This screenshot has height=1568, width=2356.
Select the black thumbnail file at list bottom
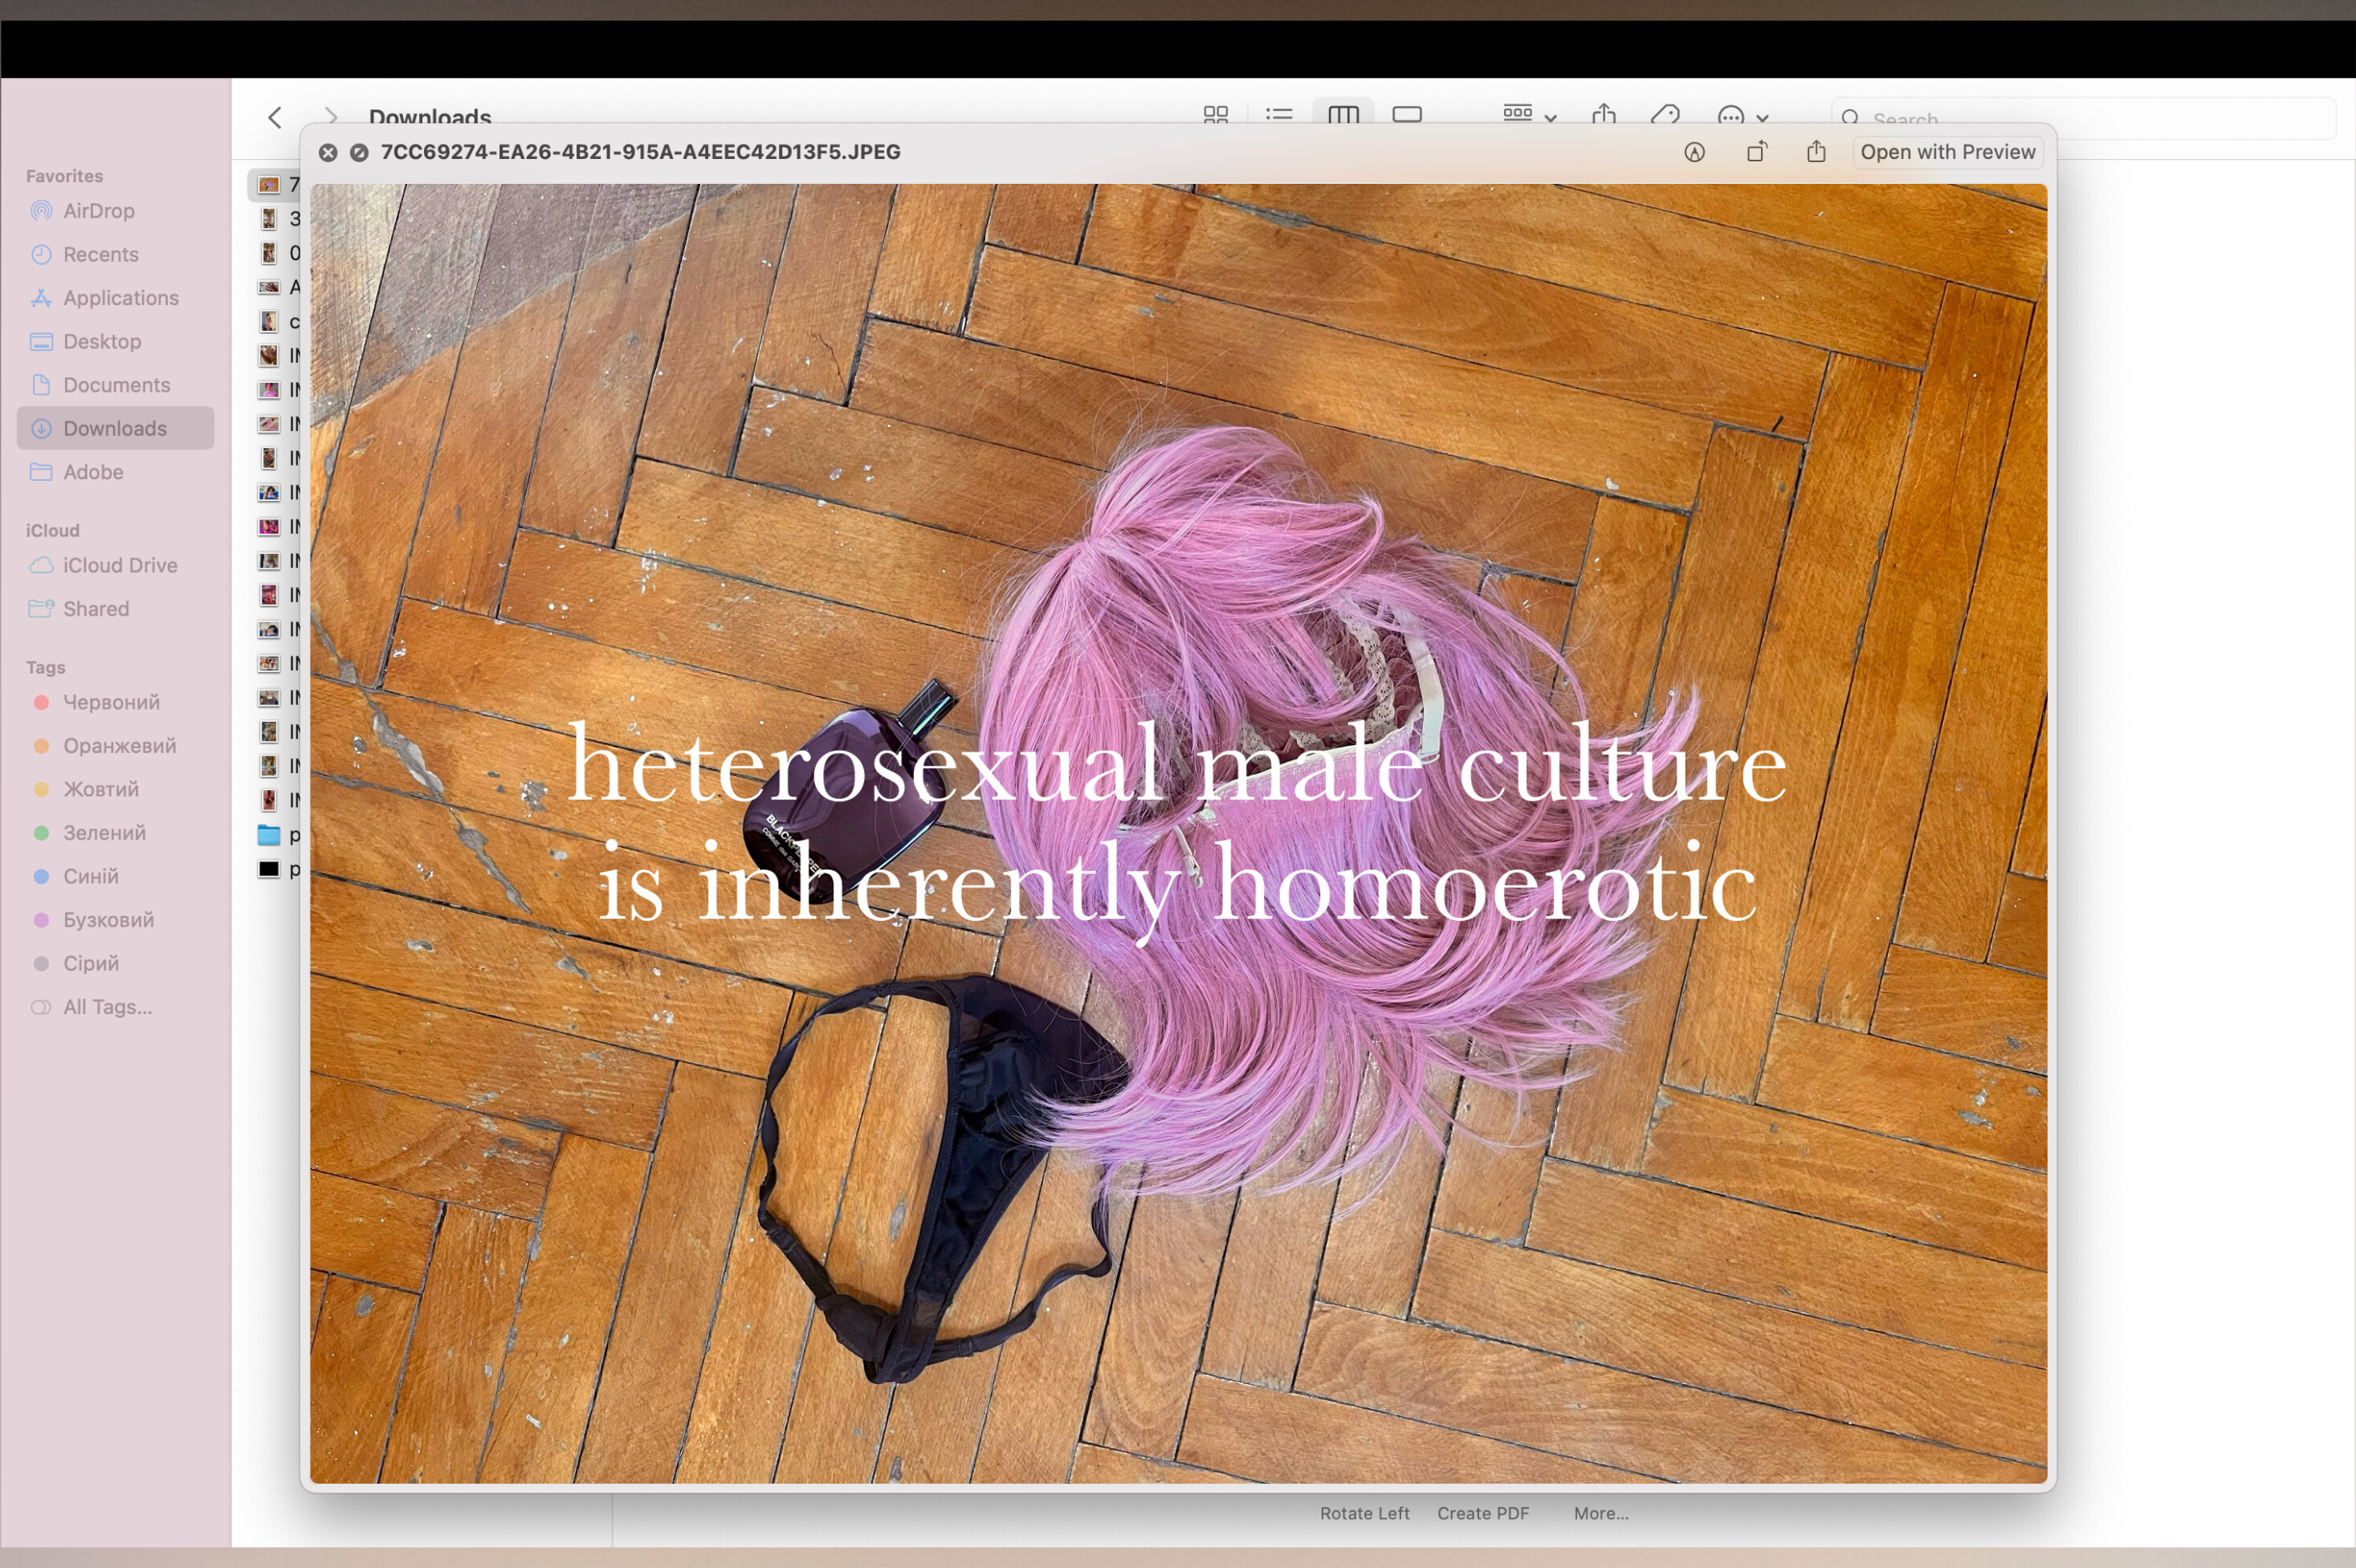pyautogui.click(x=269, y=869)
